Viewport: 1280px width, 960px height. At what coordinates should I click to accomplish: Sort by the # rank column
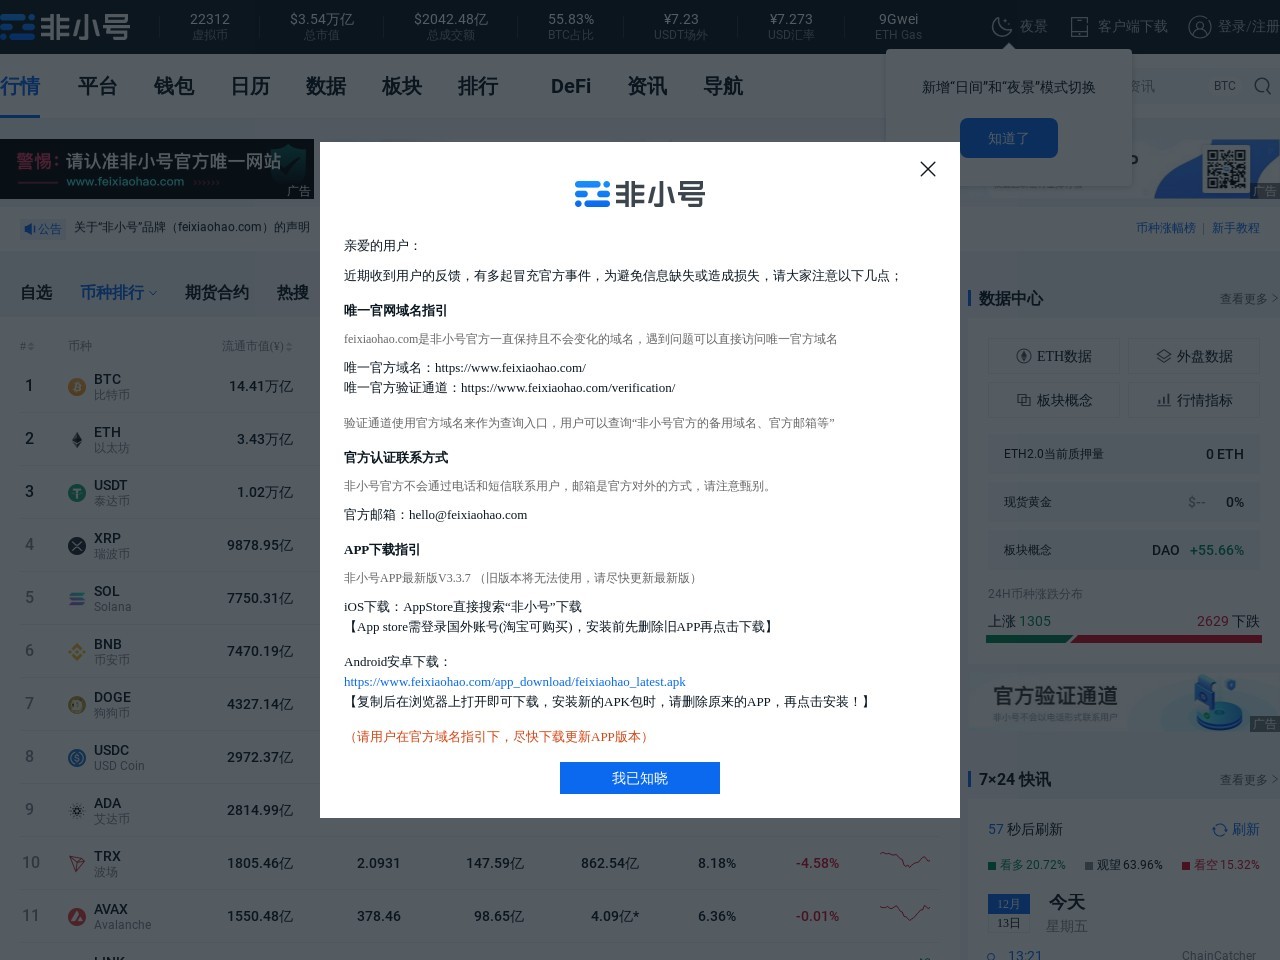[x=27, y=346]
